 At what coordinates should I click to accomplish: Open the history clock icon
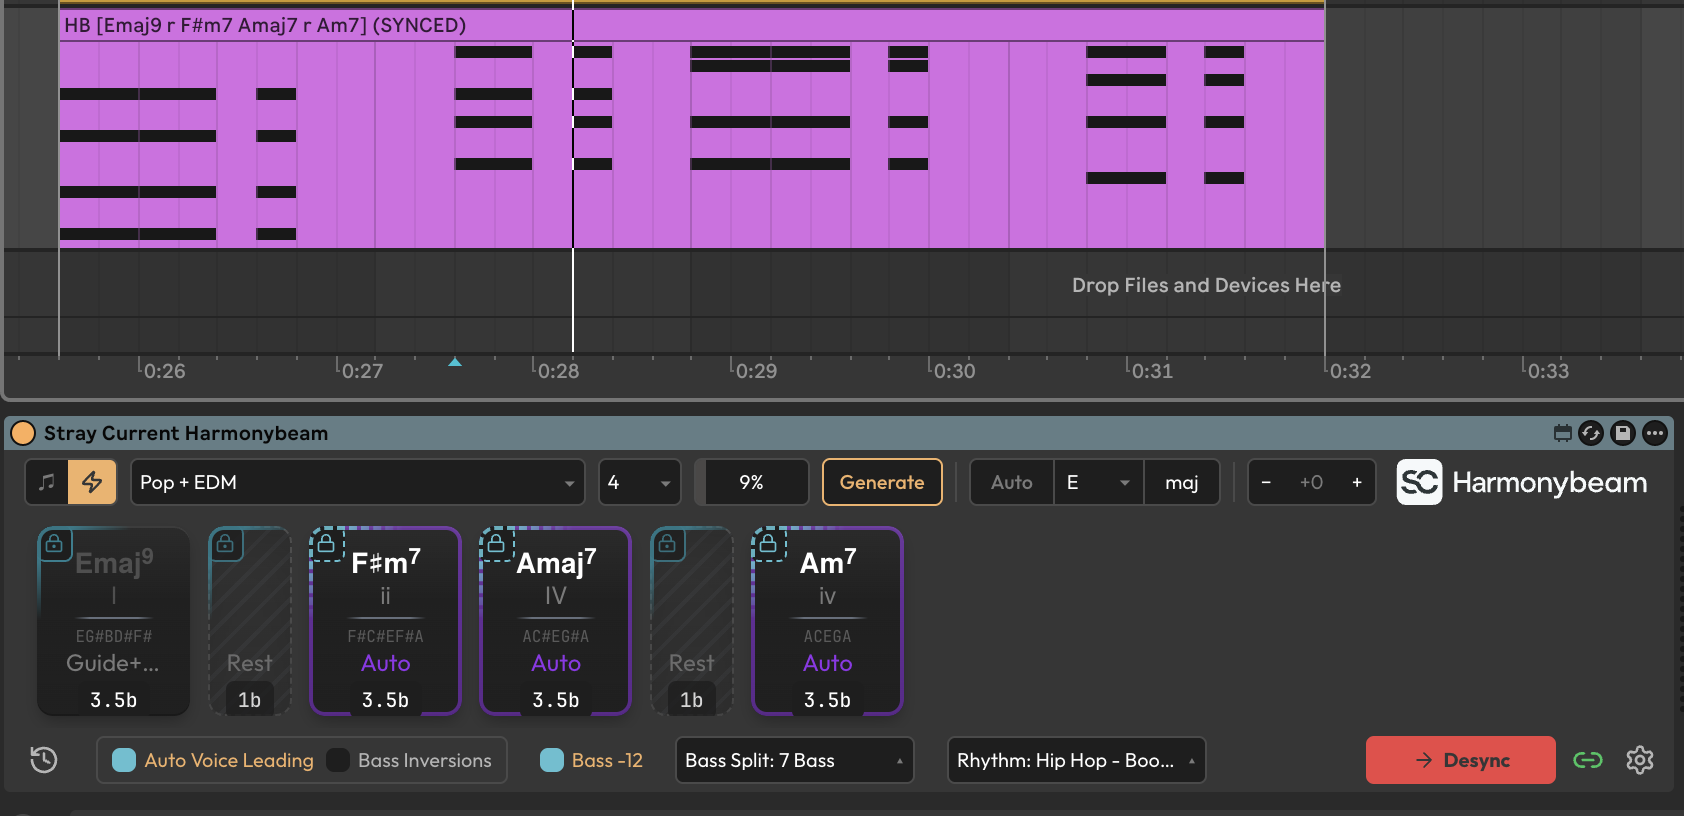click(x=44, y=760)
